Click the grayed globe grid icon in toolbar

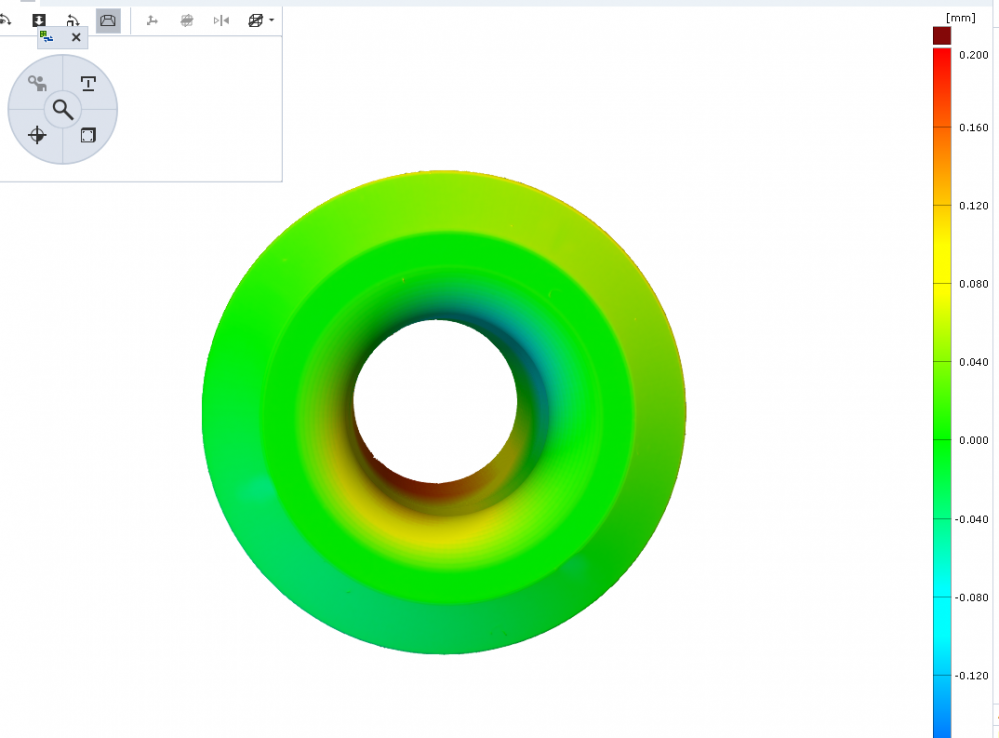pyautogui.click(x=186, y=20)
